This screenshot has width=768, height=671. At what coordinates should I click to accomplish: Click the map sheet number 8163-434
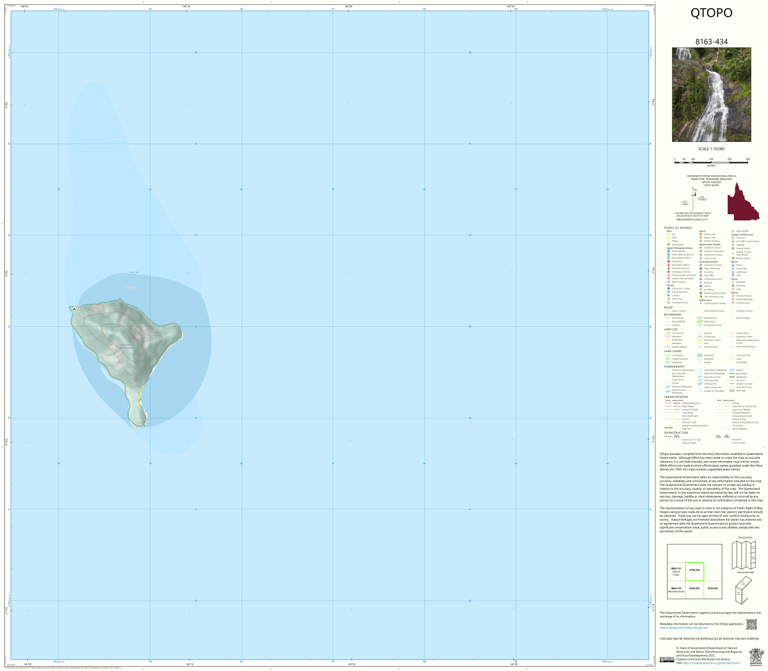(x=711, y=42)
